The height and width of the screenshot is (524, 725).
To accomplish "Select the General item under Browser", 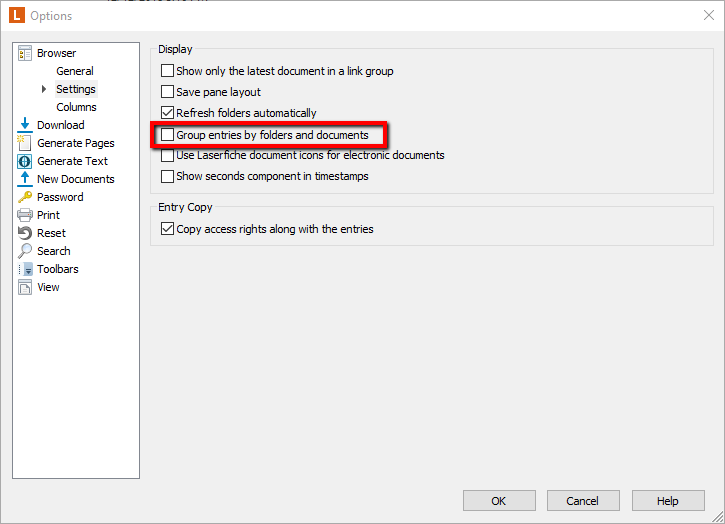I will 75,71.
